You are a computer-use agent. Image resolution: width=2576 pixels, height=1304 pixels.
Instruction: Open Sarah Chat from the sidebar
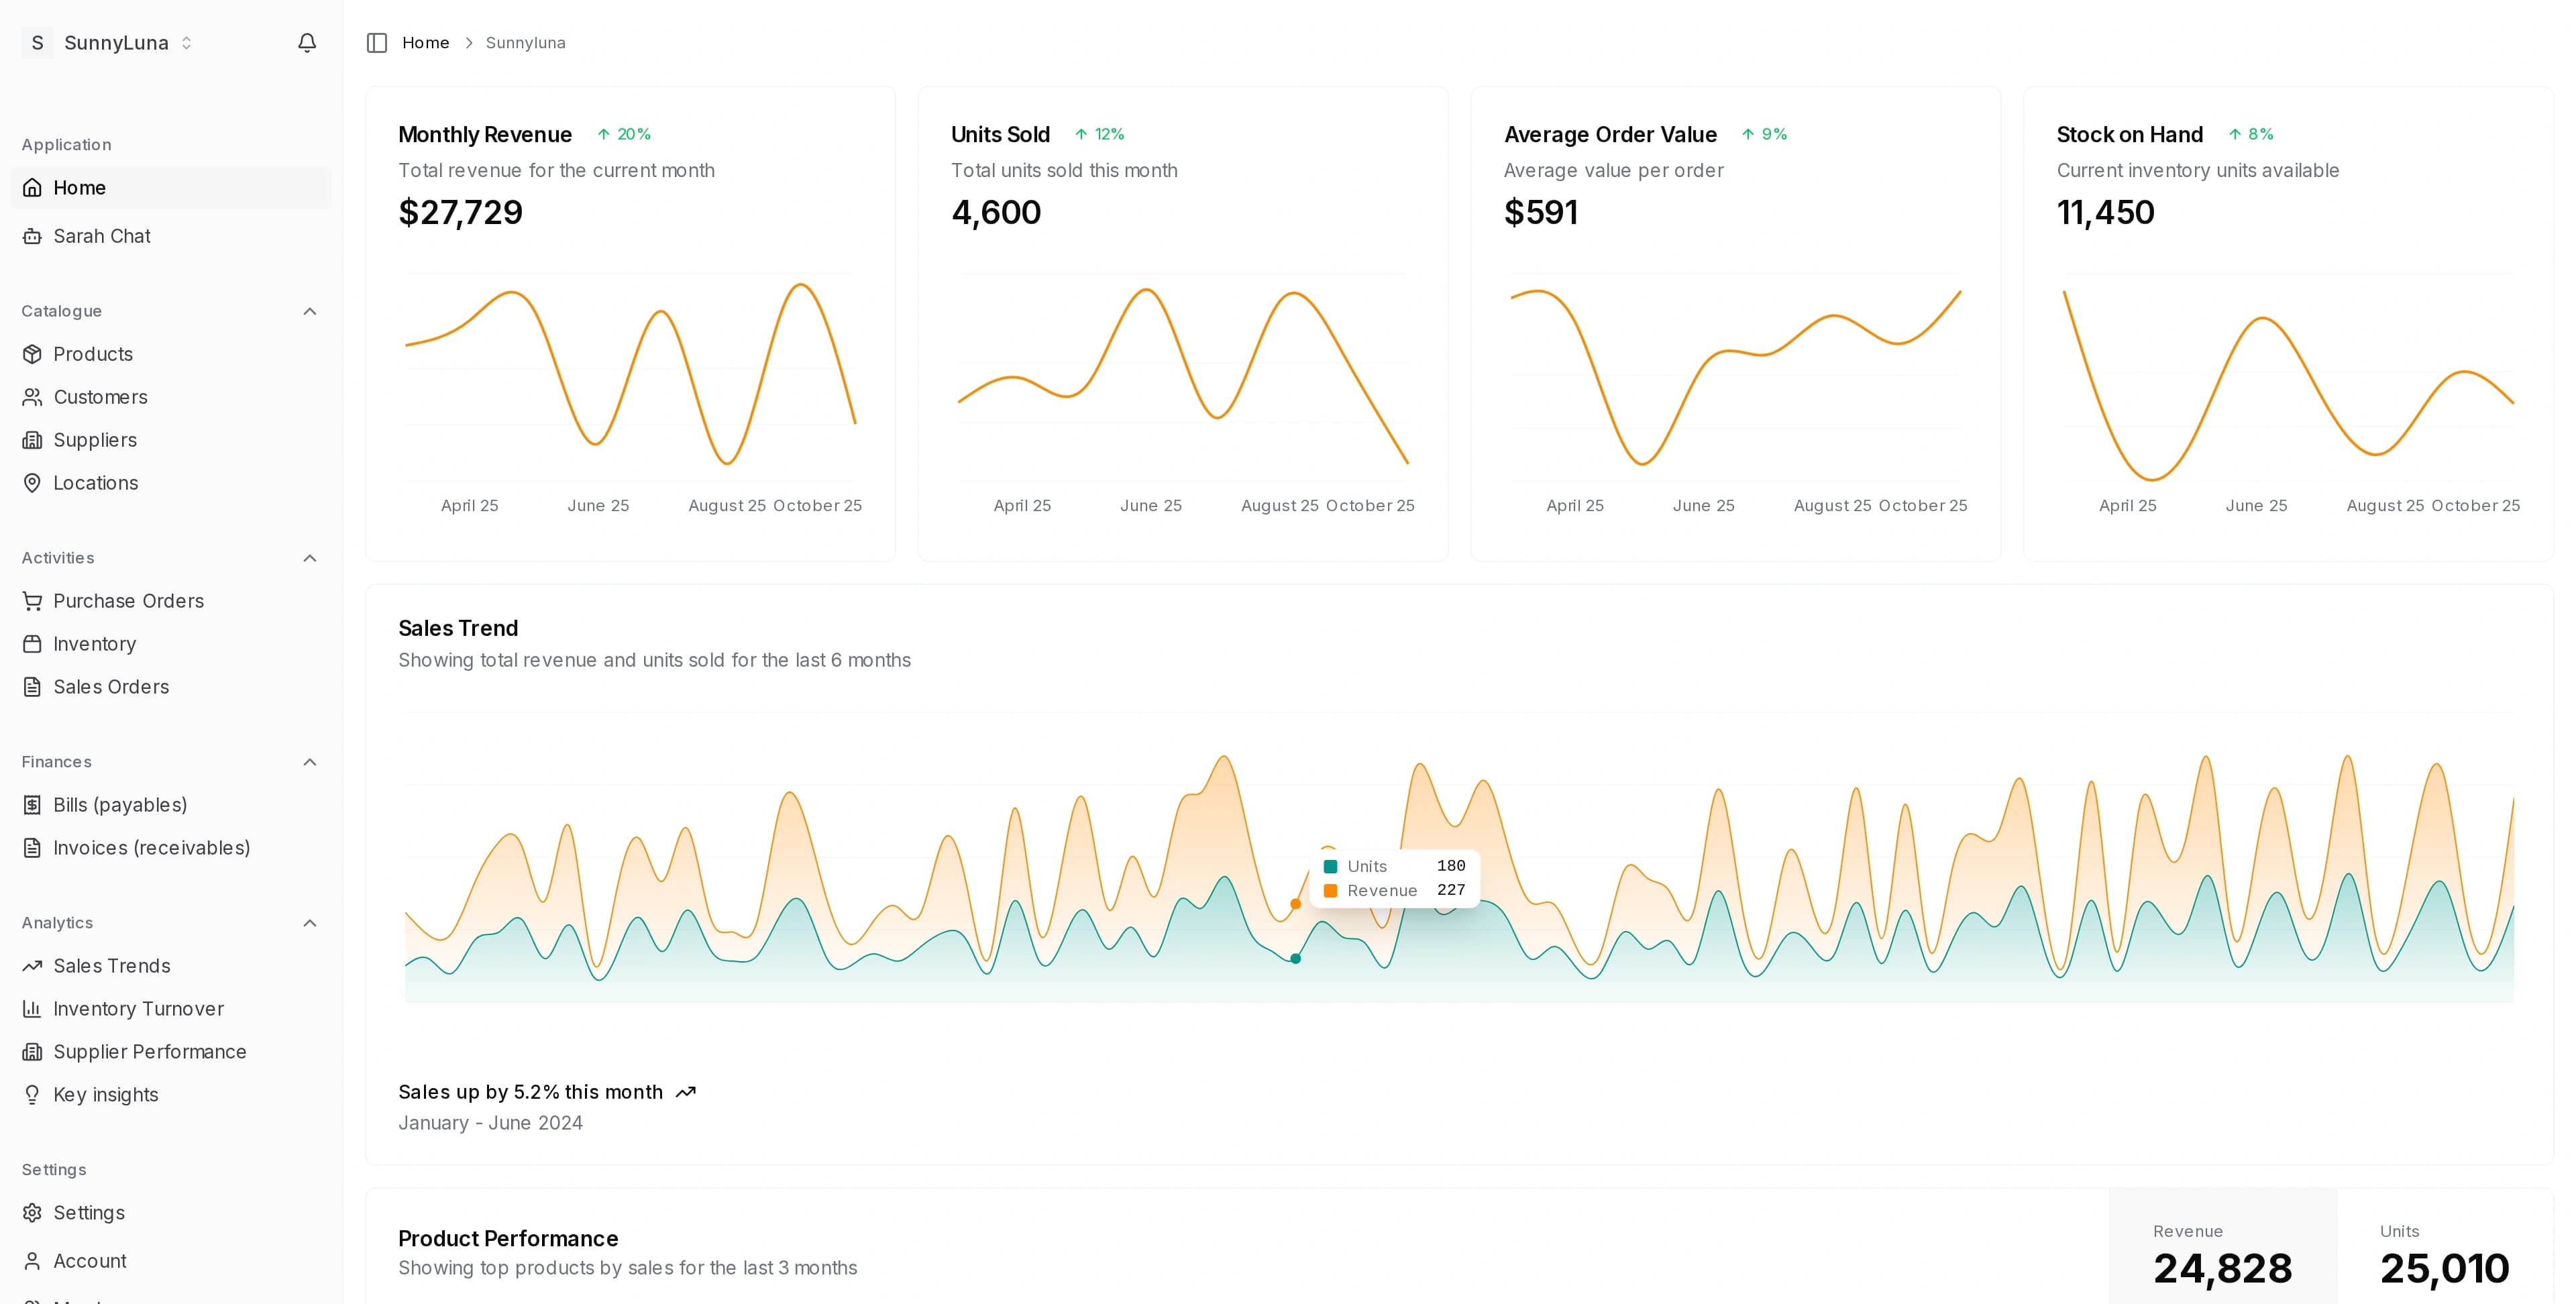click(101, 236)
